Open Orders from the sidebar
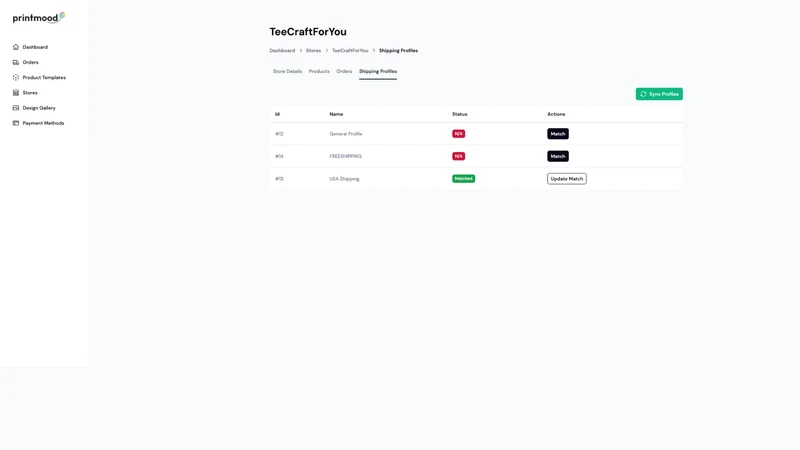This screenshot has height=450, width=800. [31, 62]
